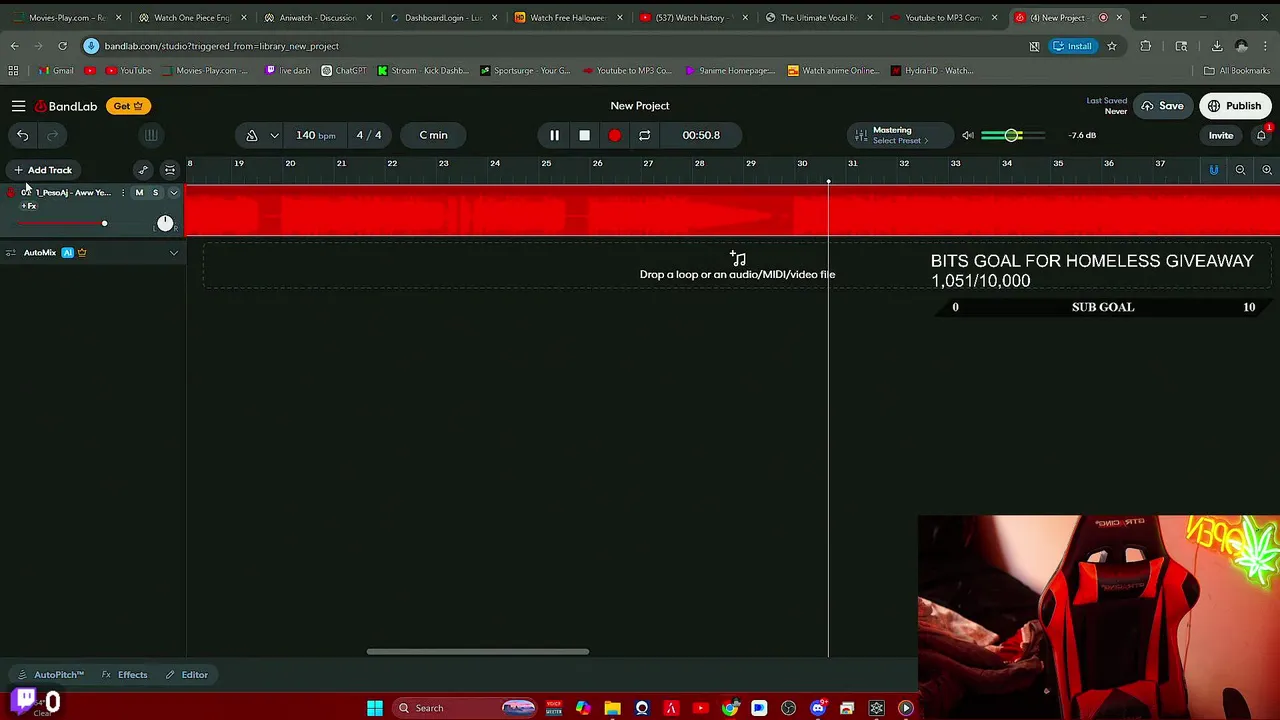Viewport: 1280px width, 720px height.
Task: Expand the PesoAj track chevron
Action: point(173,192)
